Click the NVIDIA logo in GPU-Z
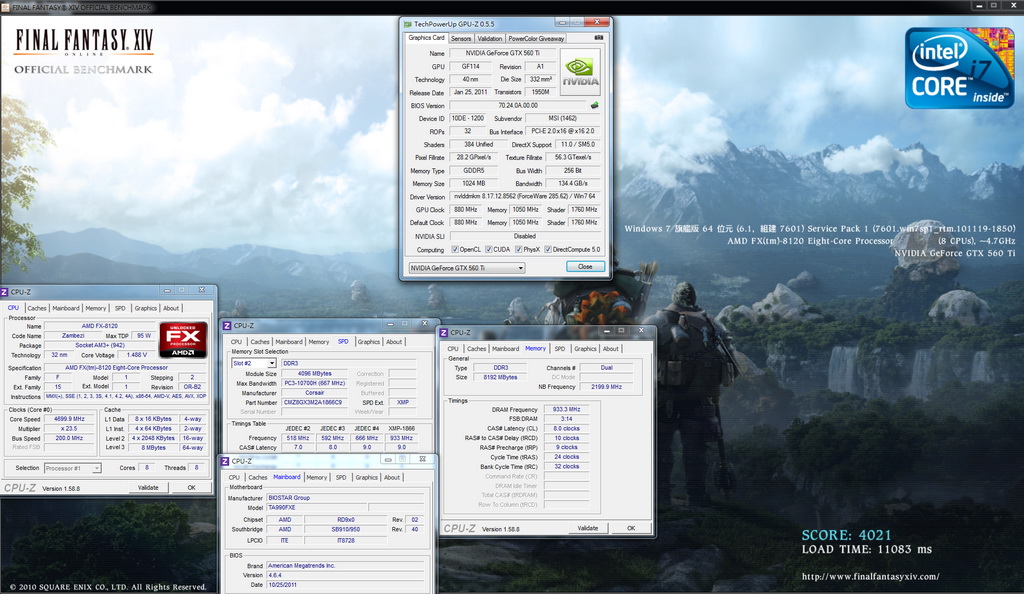 [x=580, y=72]
